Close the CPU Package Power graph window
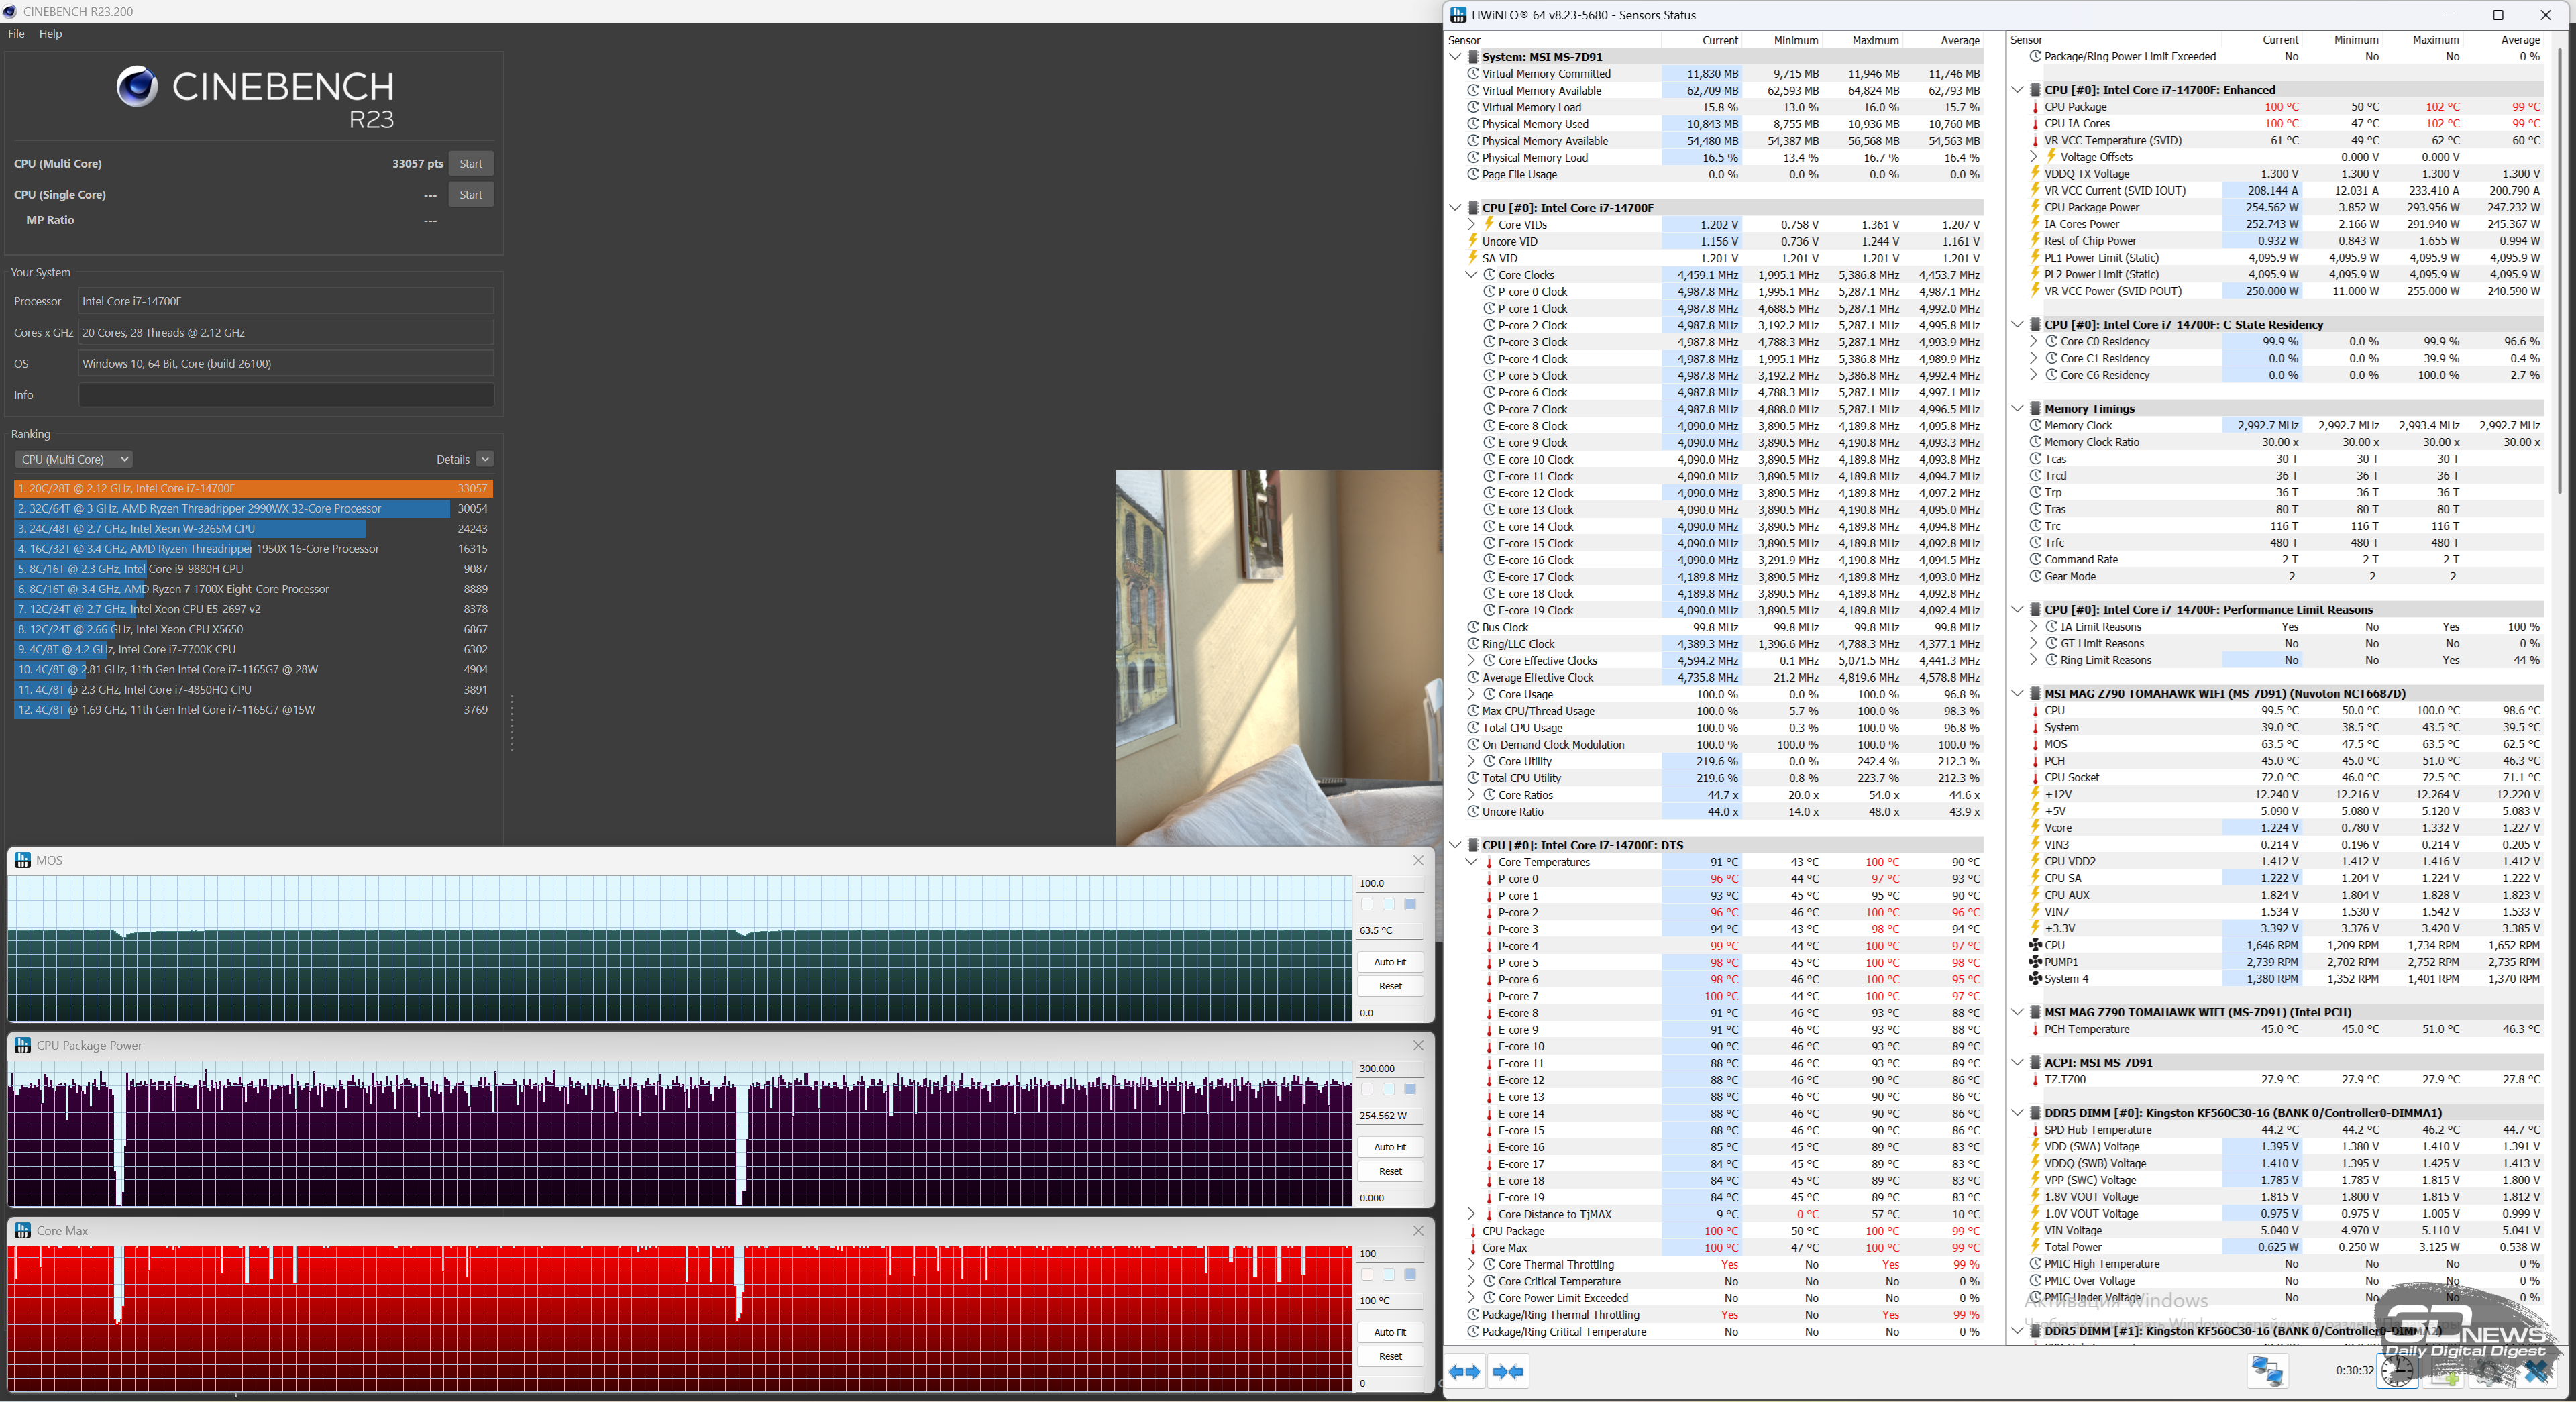This screenshot has width=2576, height=1402. [1418, 1045]
